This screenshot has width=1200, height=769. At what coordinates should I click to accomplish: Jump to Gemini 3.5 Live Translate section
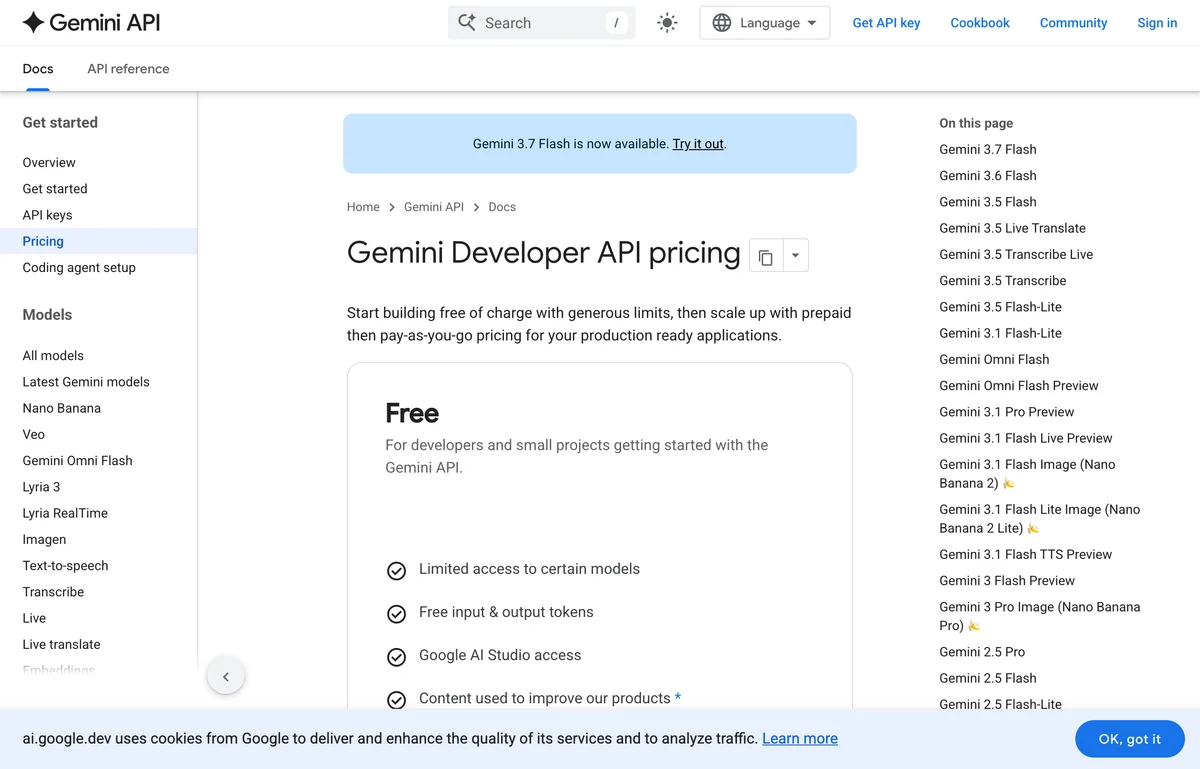coord(1012,228)
